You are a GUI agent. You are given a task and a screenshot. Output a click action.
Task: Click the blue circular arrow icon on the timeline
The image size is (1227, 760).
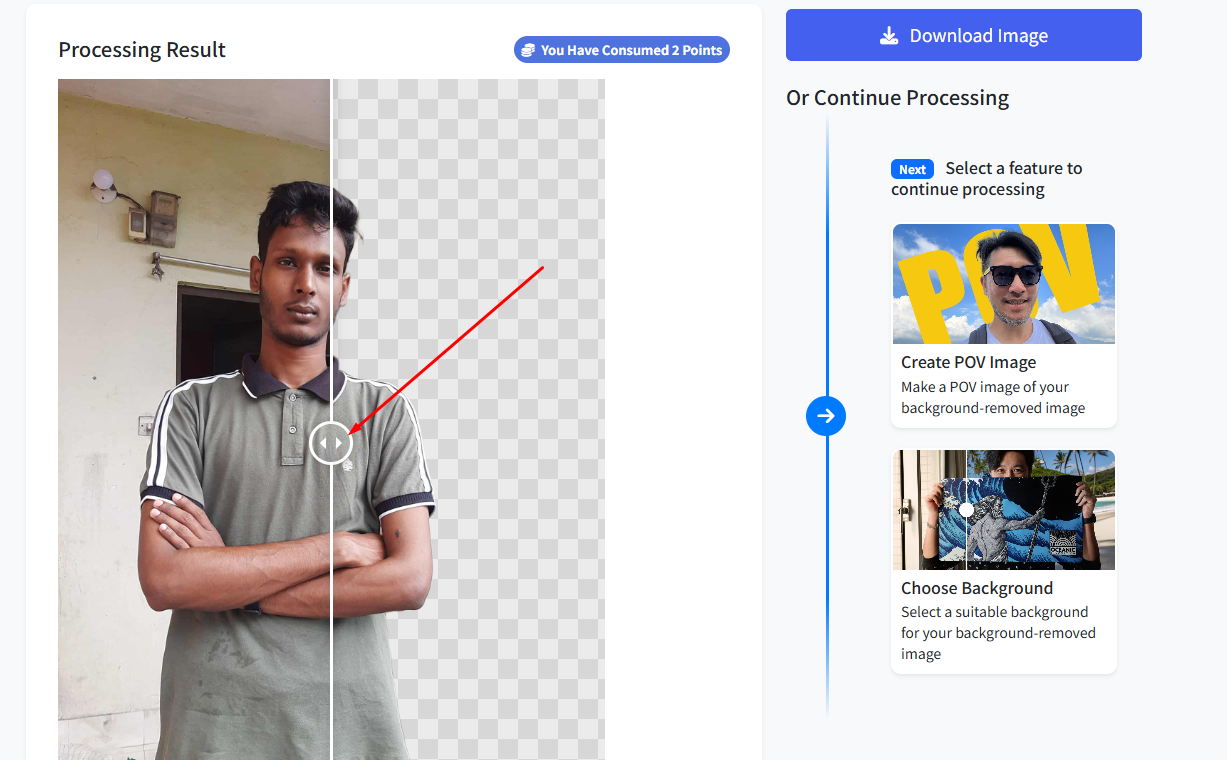click(x=826, y=416)
